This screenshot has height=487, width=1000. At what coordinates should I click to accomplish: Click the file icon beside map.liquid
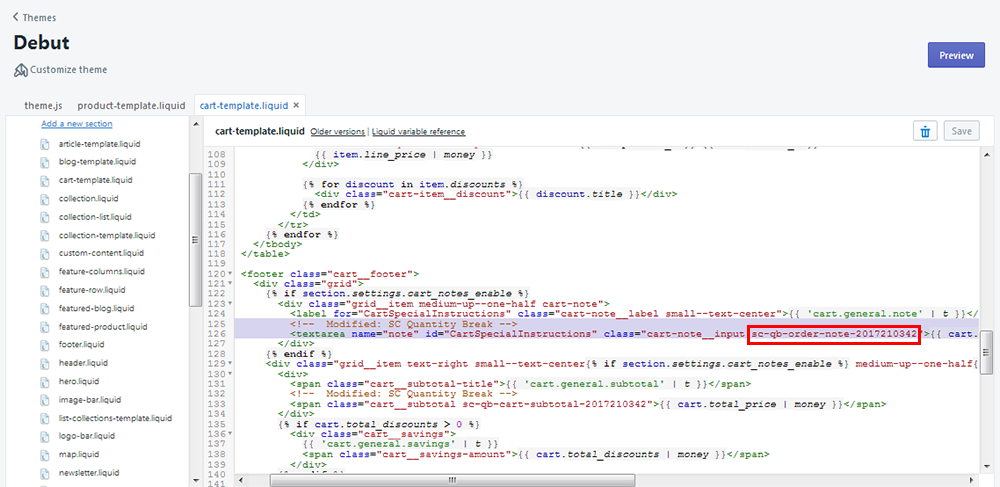45,455
